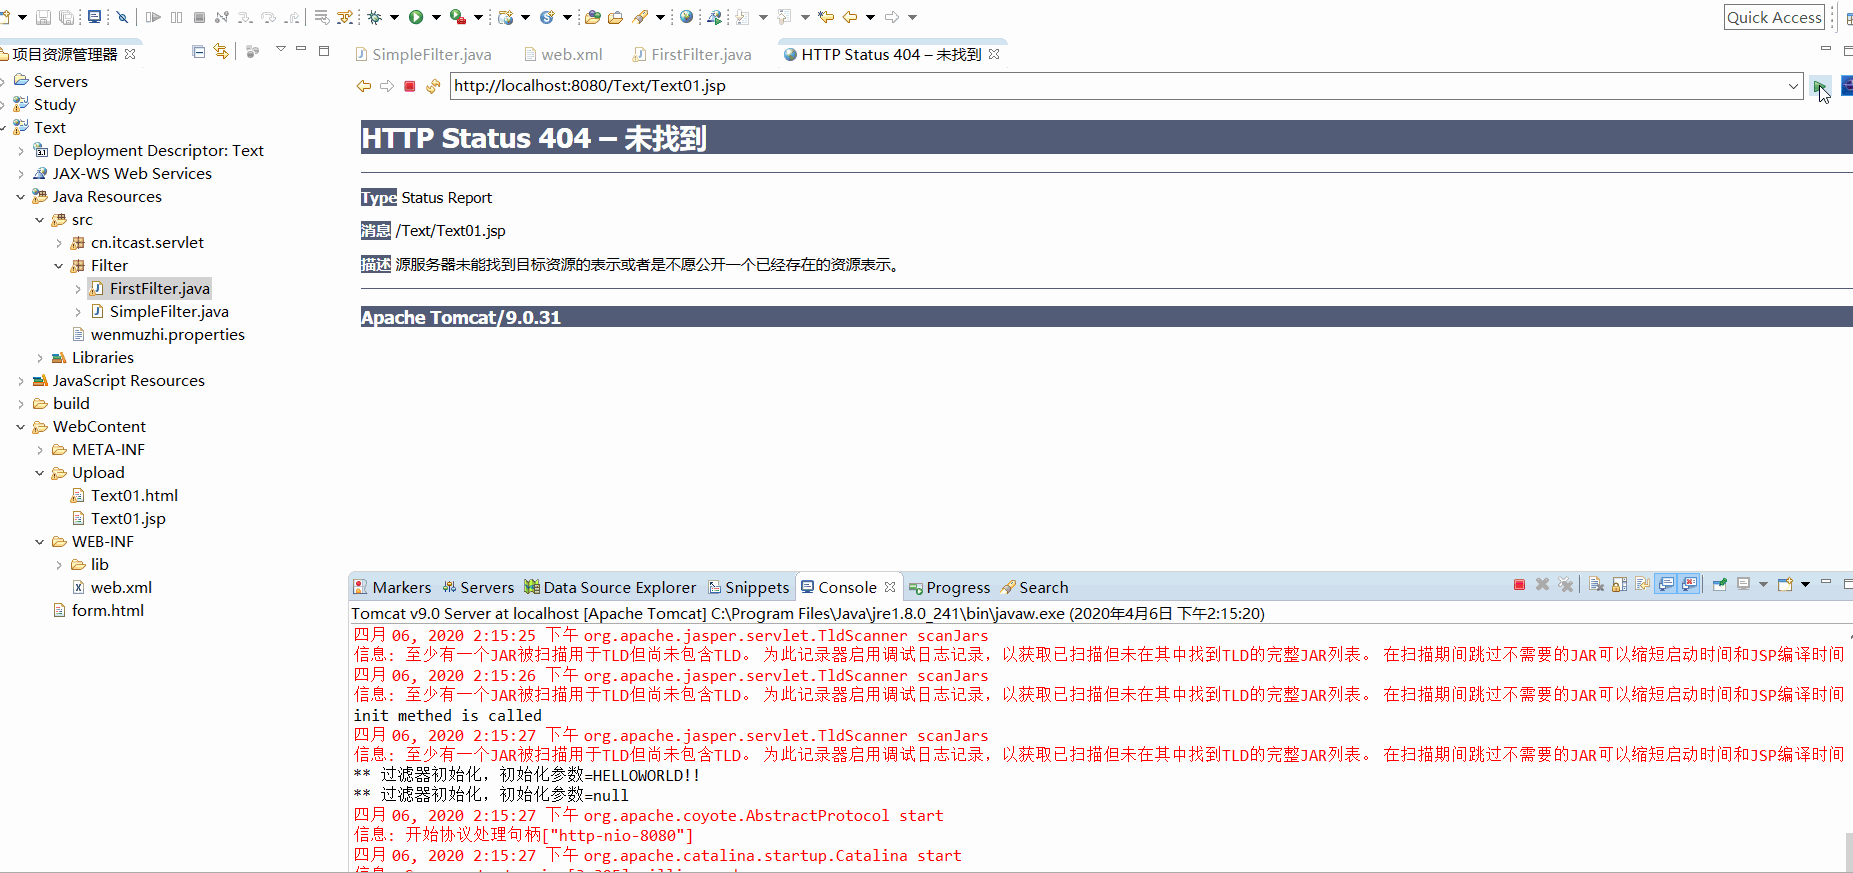Close the HTTP Status 404 browser tab
1853x873 pixels.
[x=994, y=54]
